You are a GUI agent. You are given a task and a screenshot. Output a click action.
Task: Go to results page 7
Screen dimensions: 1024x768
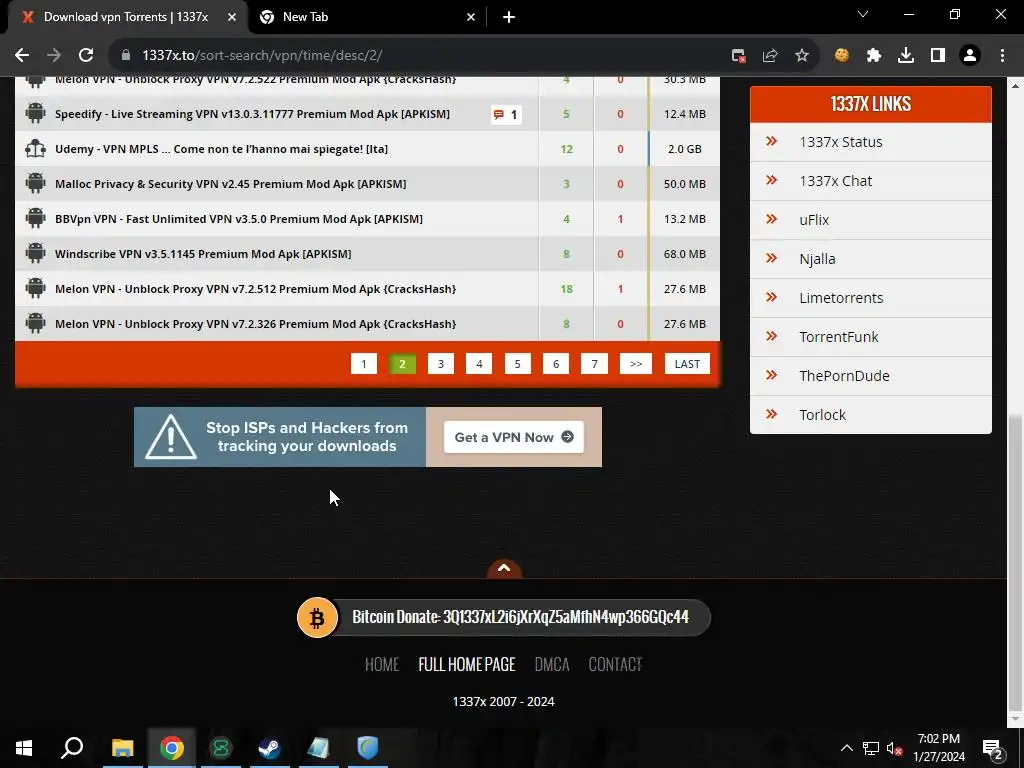594,364
